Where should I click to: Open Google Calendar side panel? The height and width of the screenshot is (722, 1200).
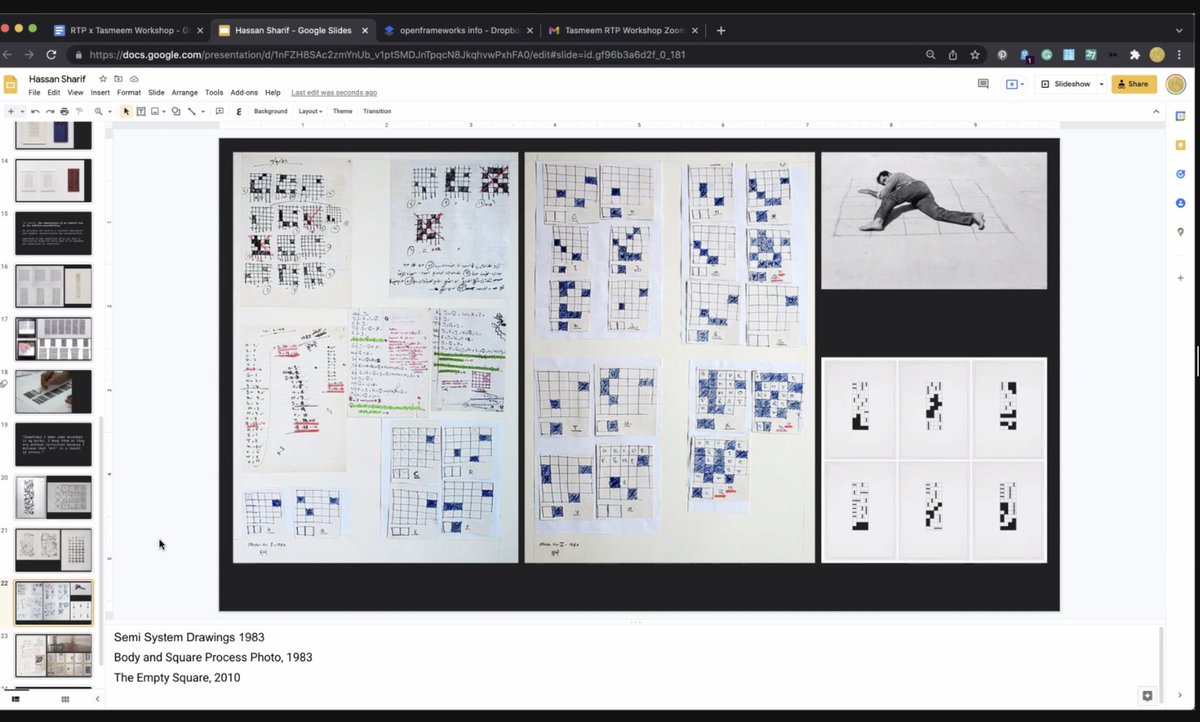tap(1180, 116)
